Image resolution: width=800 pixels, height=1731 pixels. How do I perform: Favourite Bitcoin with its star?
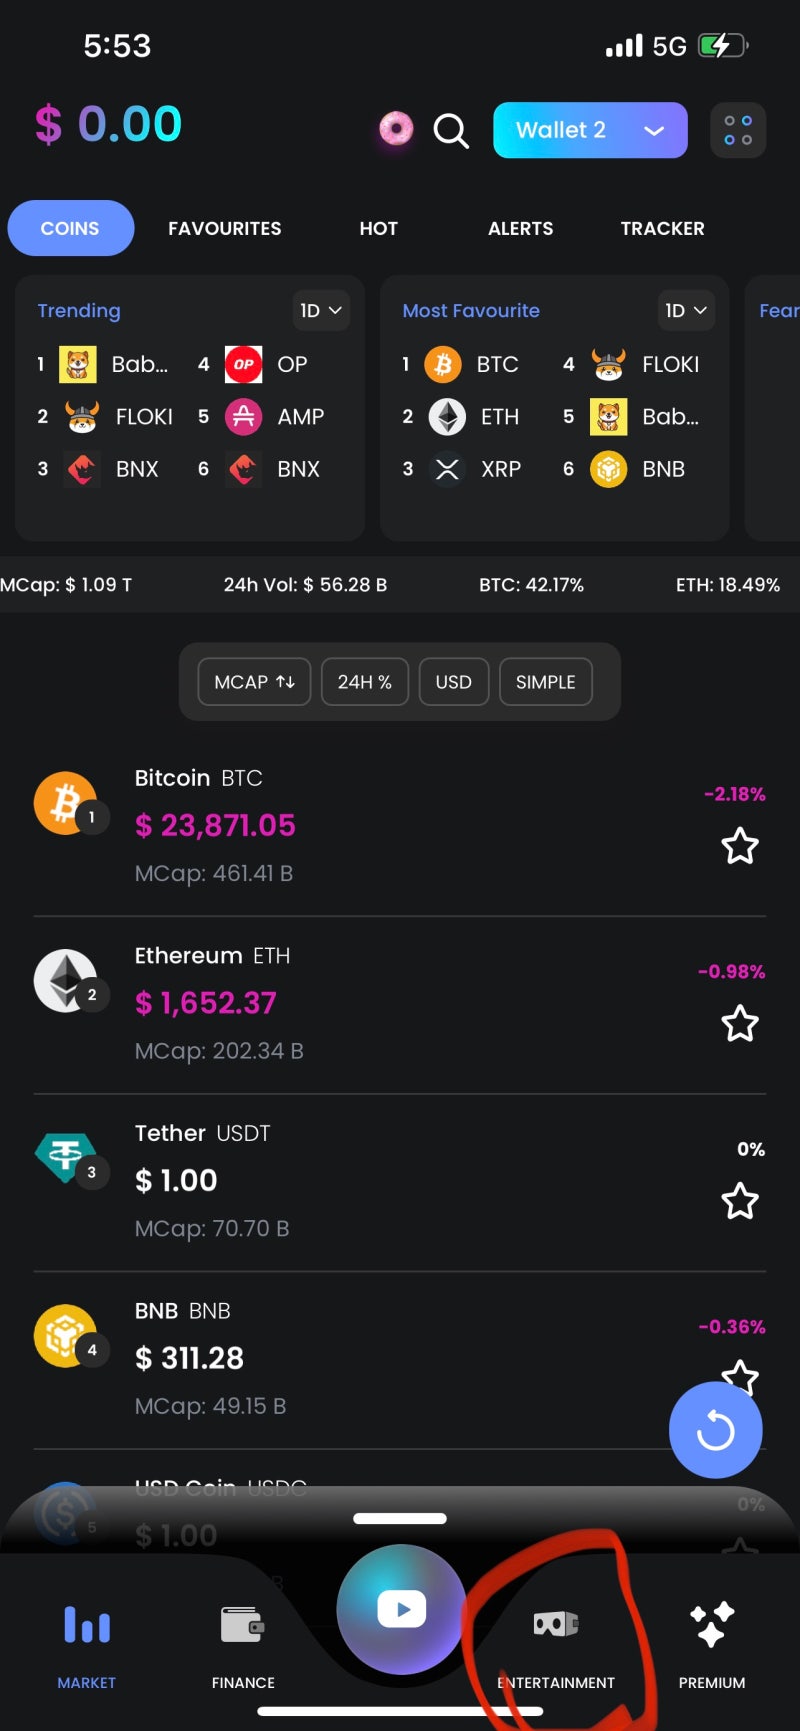click(740, 846)
